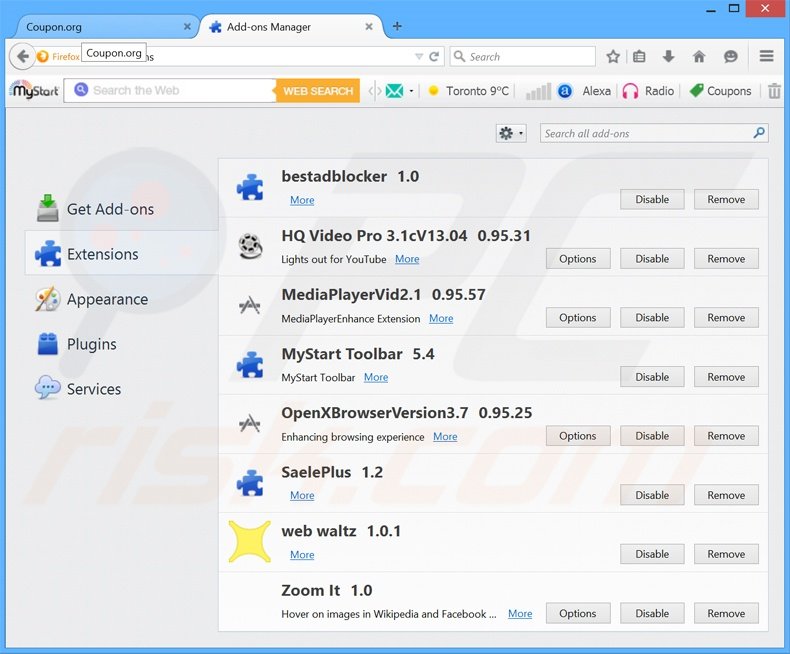The width and height of the screenshot is (790, 654).
Task: Open the Appearance category
Action: pos(106,299)
